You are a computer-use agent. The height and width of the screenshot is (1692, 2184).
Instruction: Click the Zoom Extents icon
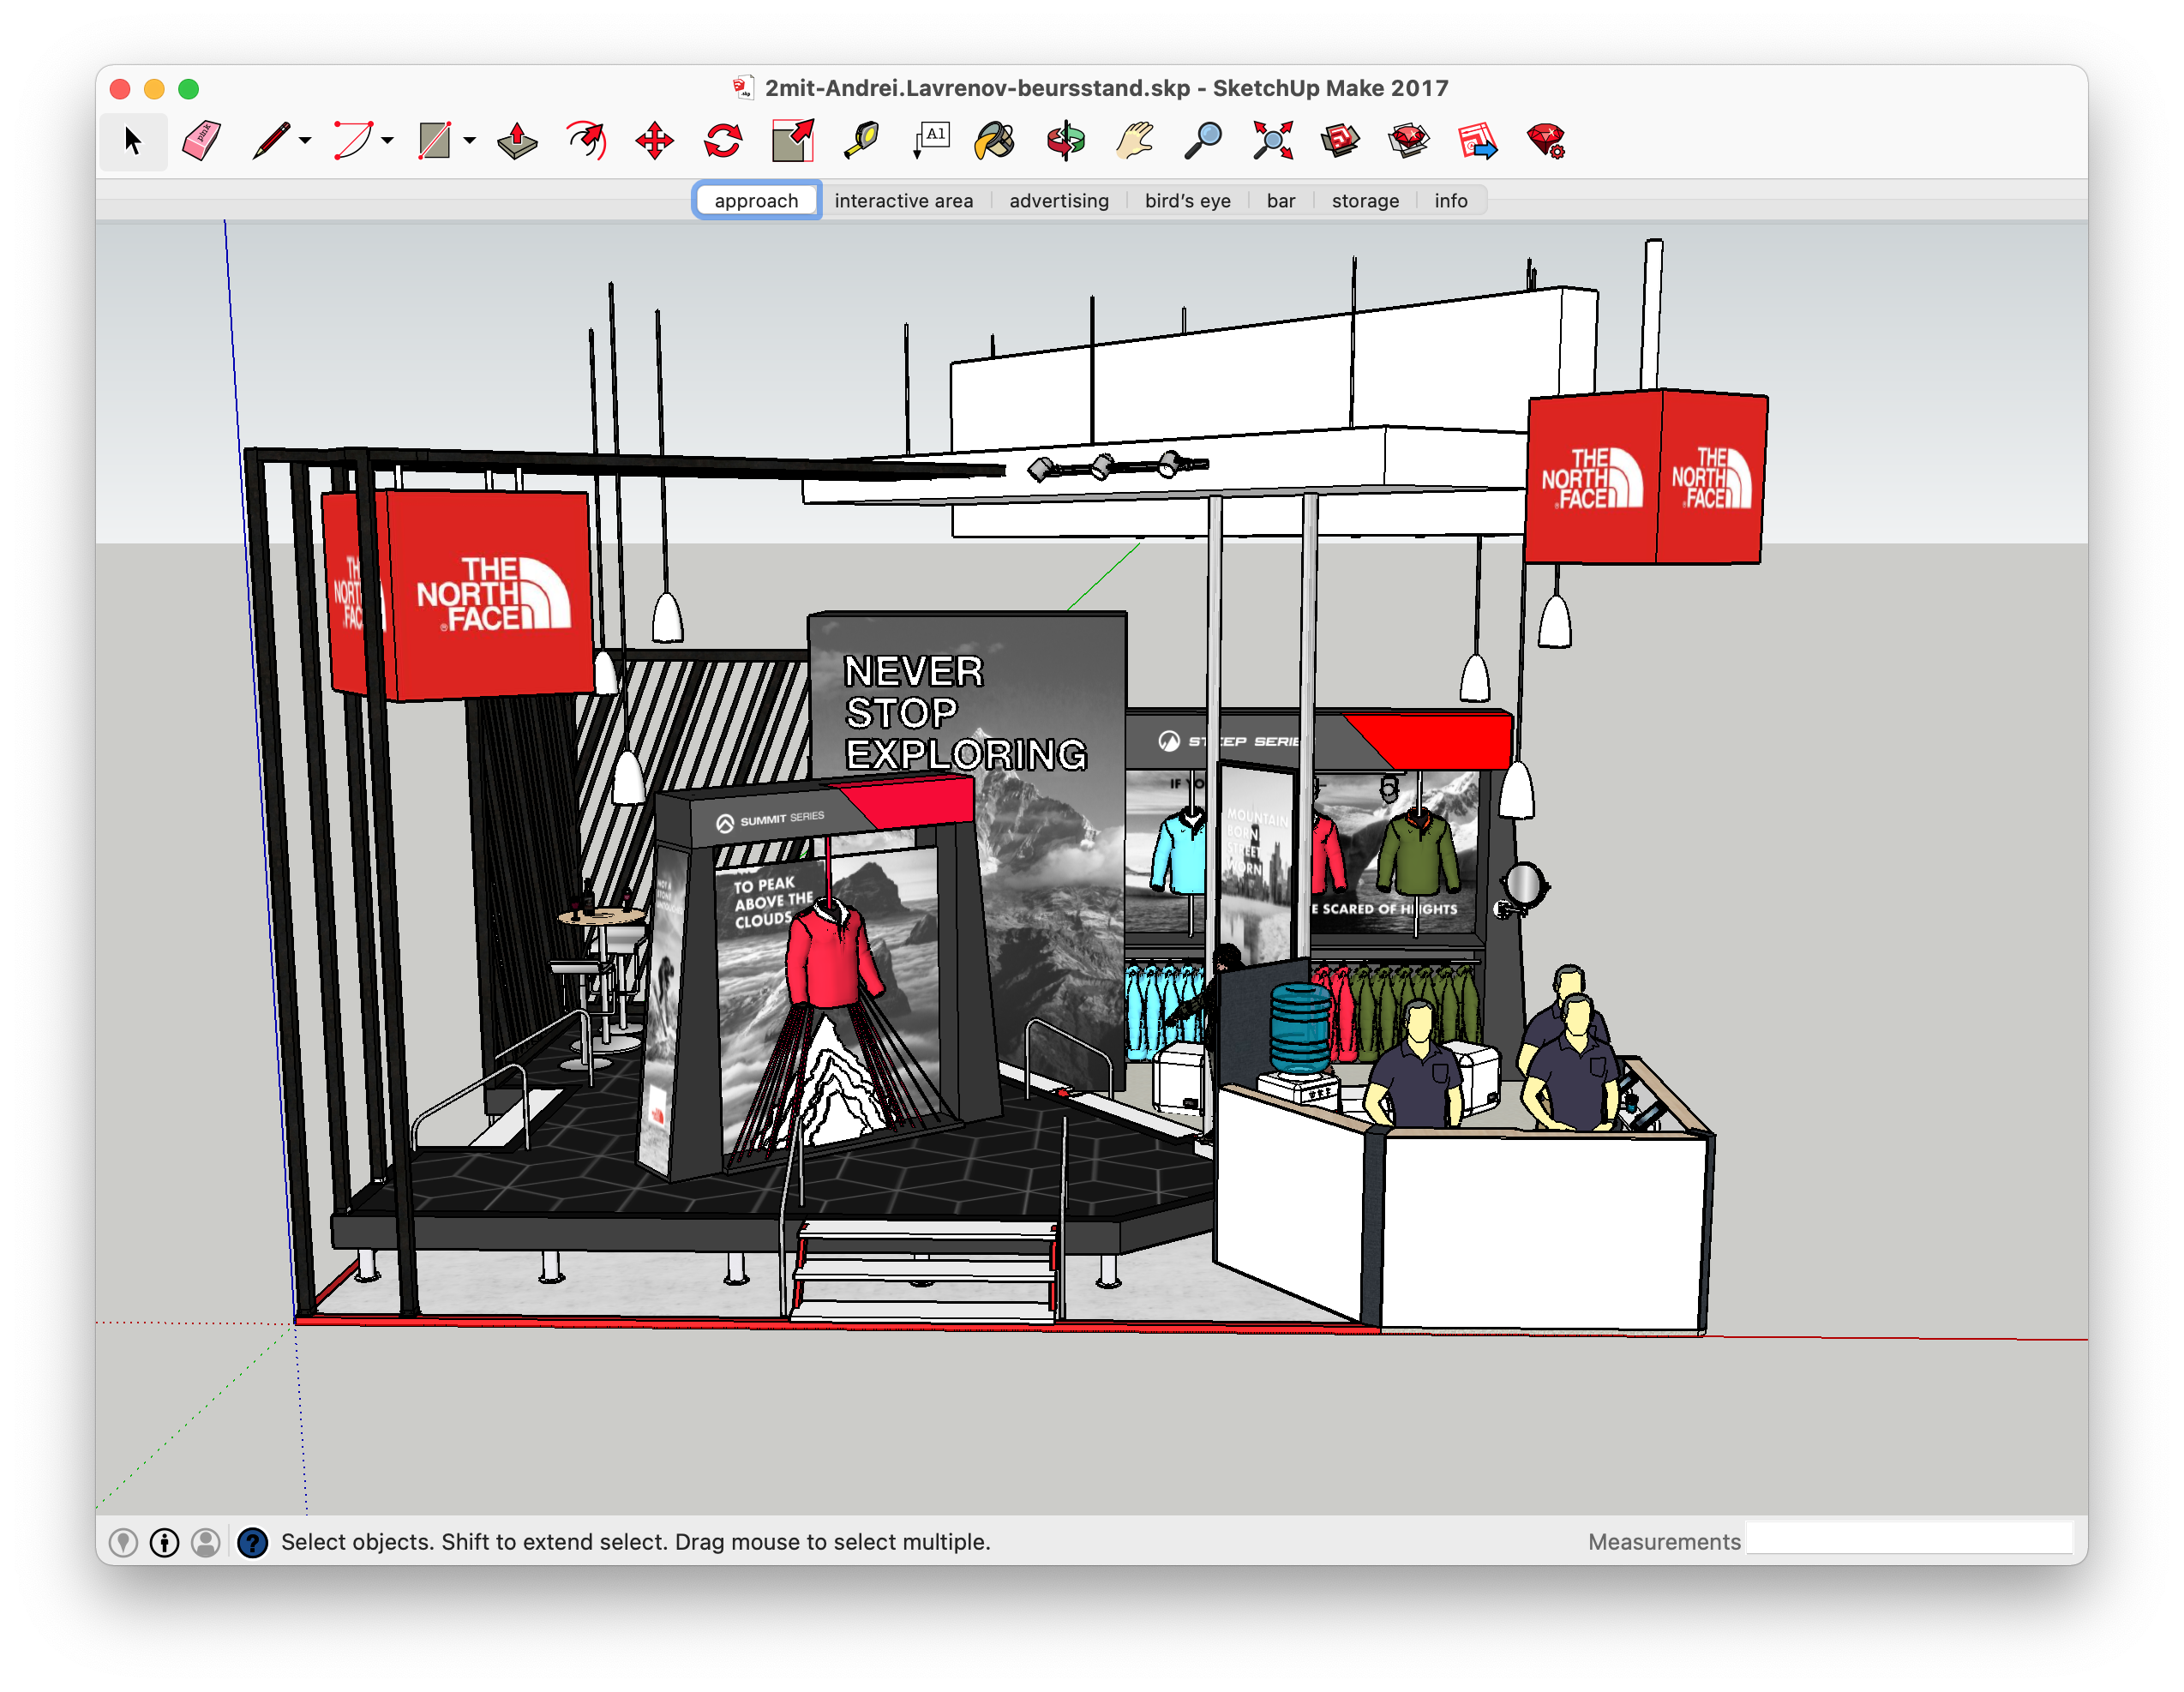pos(1272,141)
